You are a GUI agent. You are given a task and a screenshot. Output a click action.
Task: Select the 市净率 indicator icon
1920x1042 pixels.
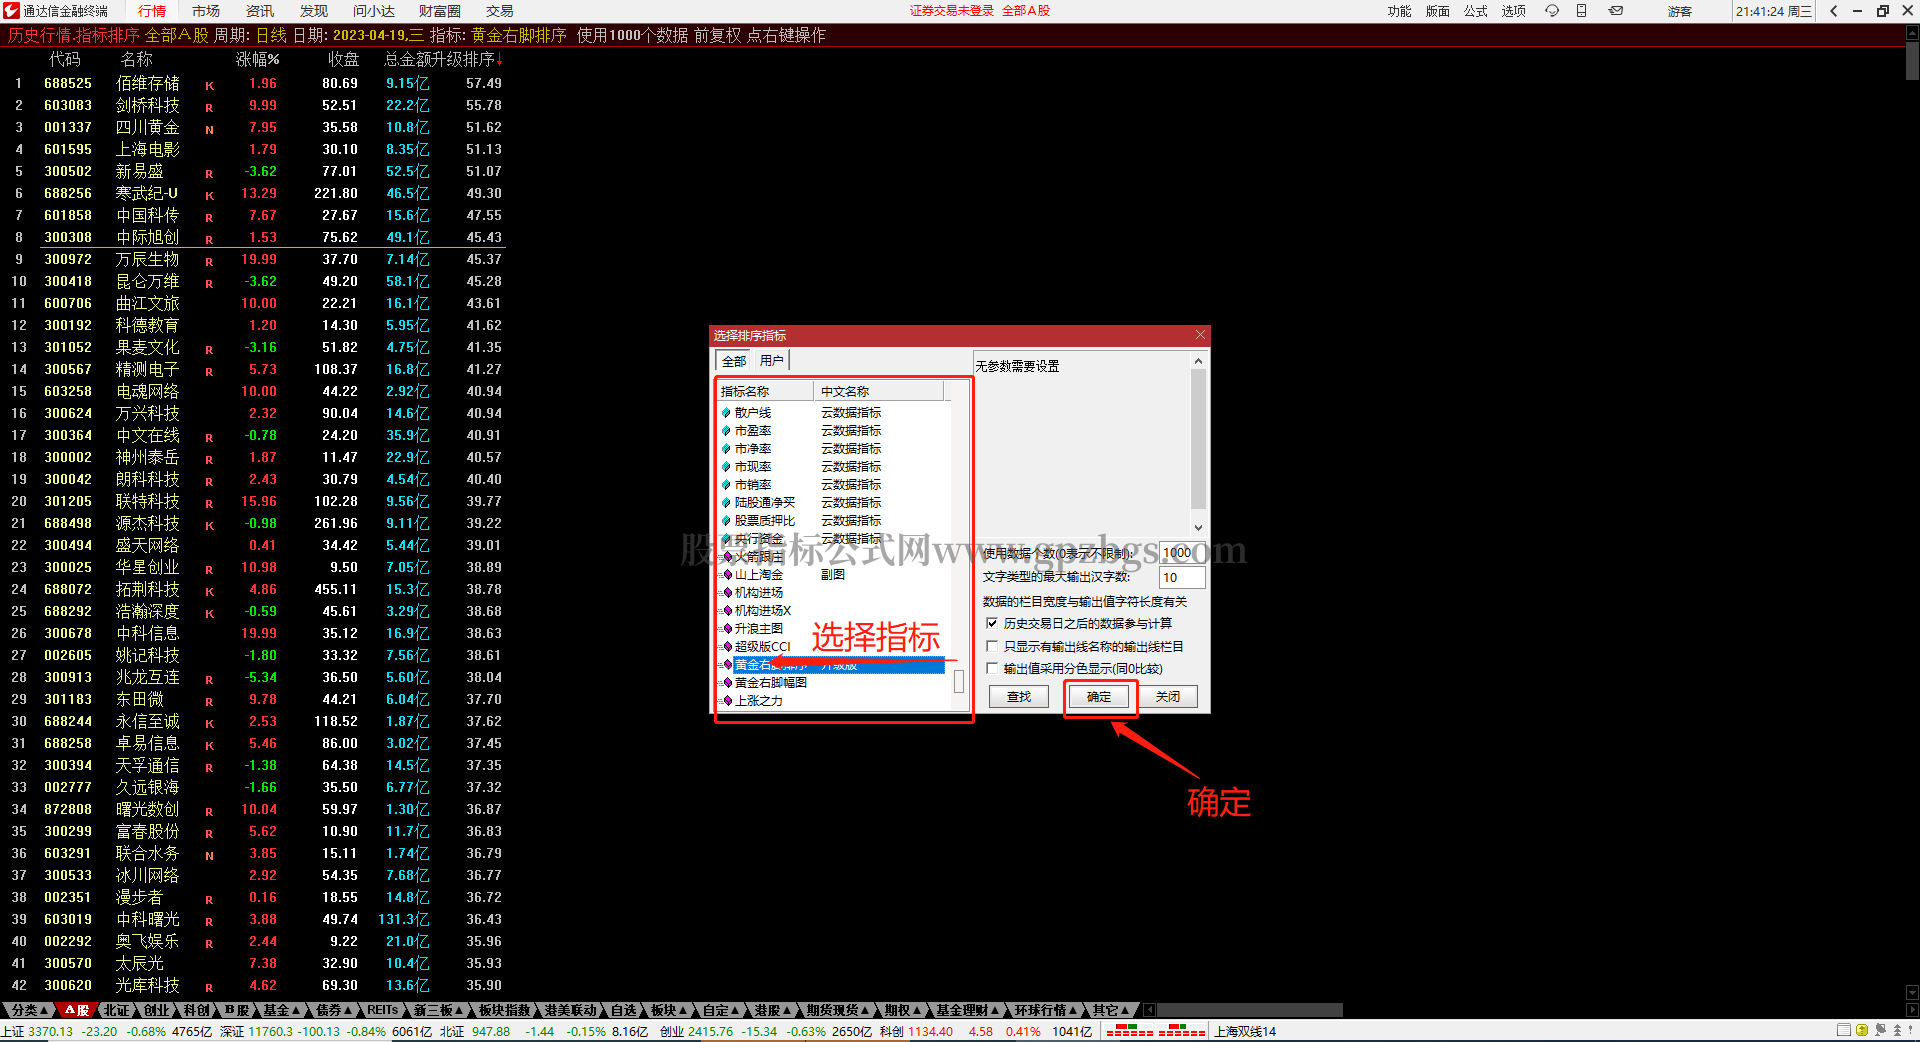[x=727, y=449]
